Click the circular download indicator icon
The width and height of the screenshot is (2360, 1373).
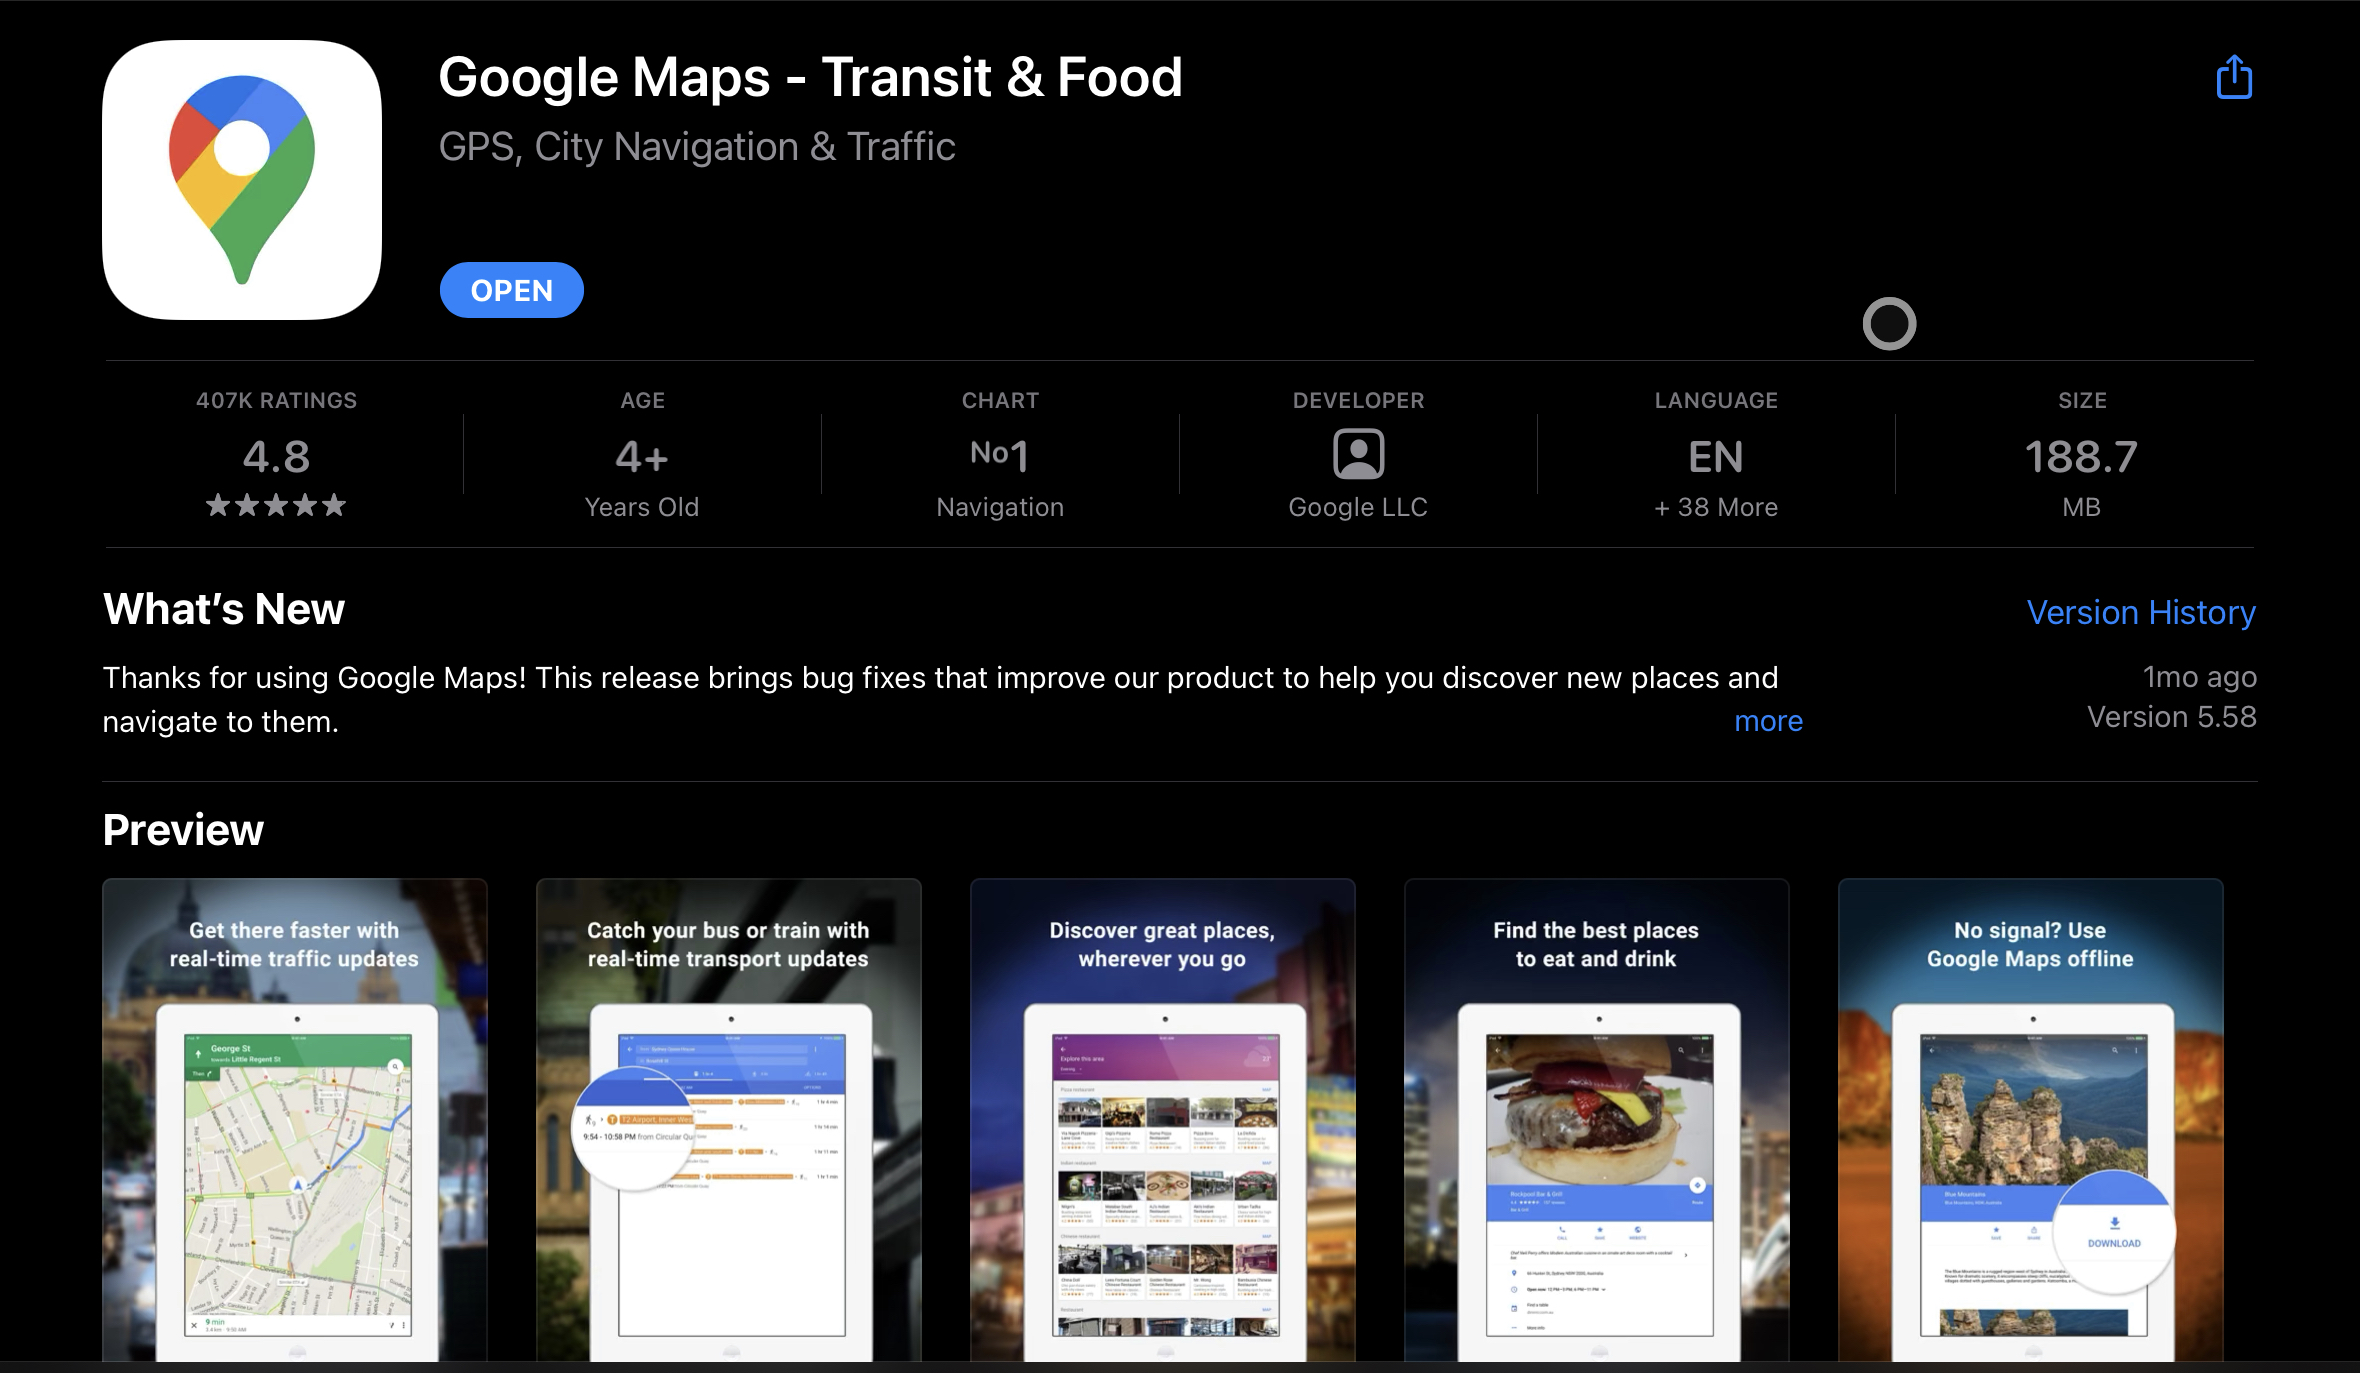(x=1891, y=322)
